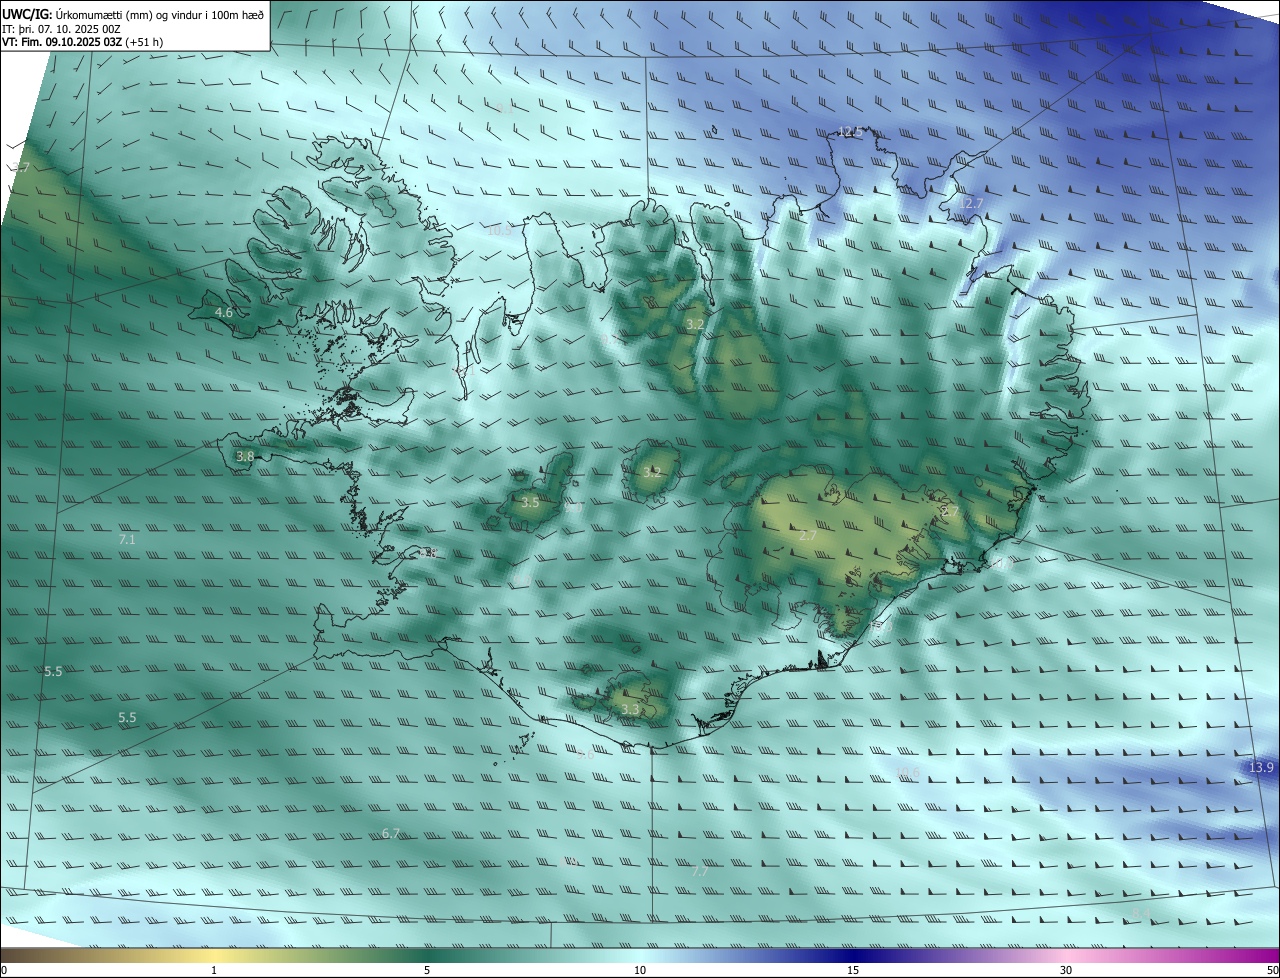Click the 'IT: þri. 07. 10. 2025 00Z' line
The height and width of the screenshot is (978, 1280).
(61, 28)
